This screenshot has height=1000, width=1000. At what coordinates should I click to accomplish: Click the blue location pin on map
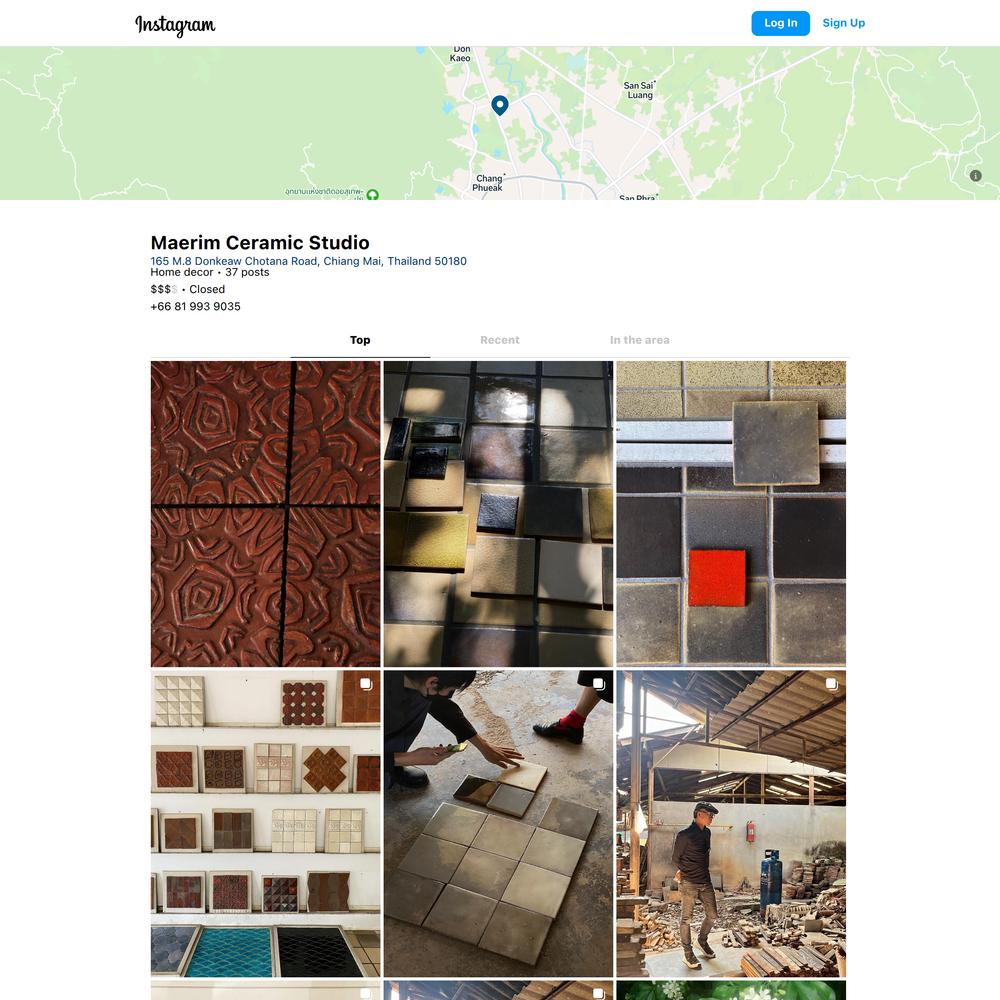coord(500,105)
